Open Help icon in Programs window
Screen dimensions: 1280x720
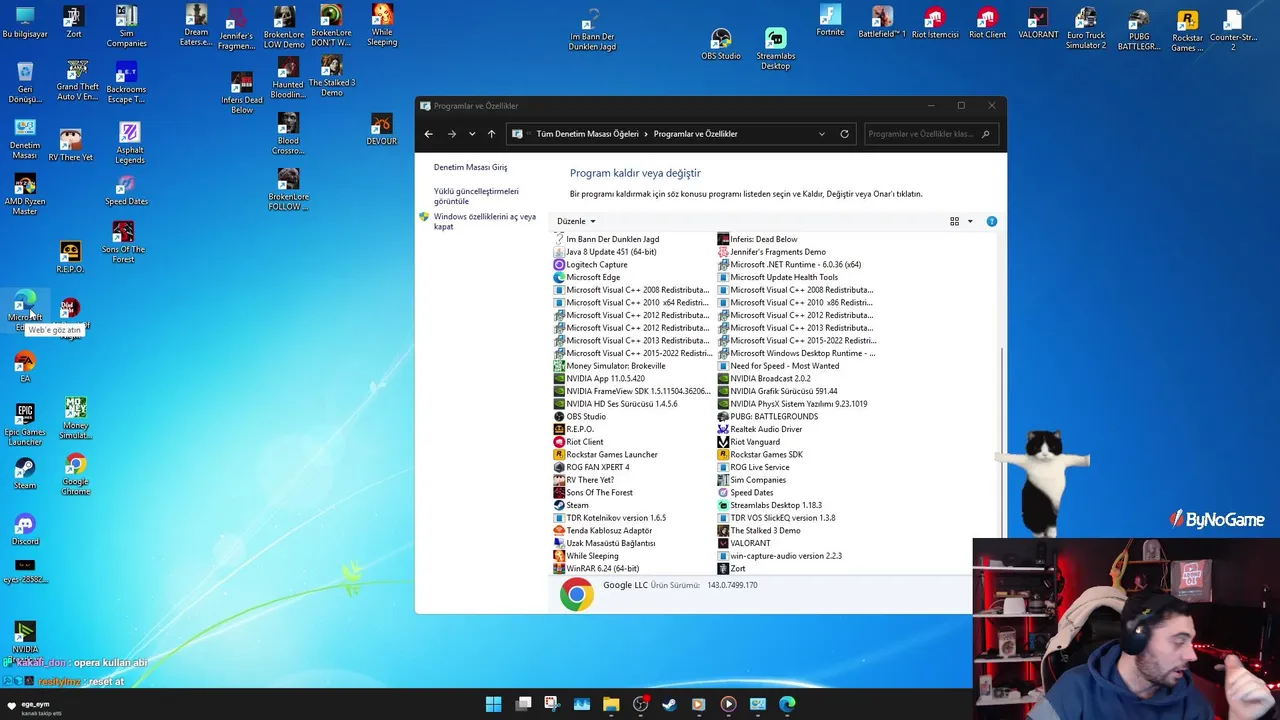(x=992, y=221)
